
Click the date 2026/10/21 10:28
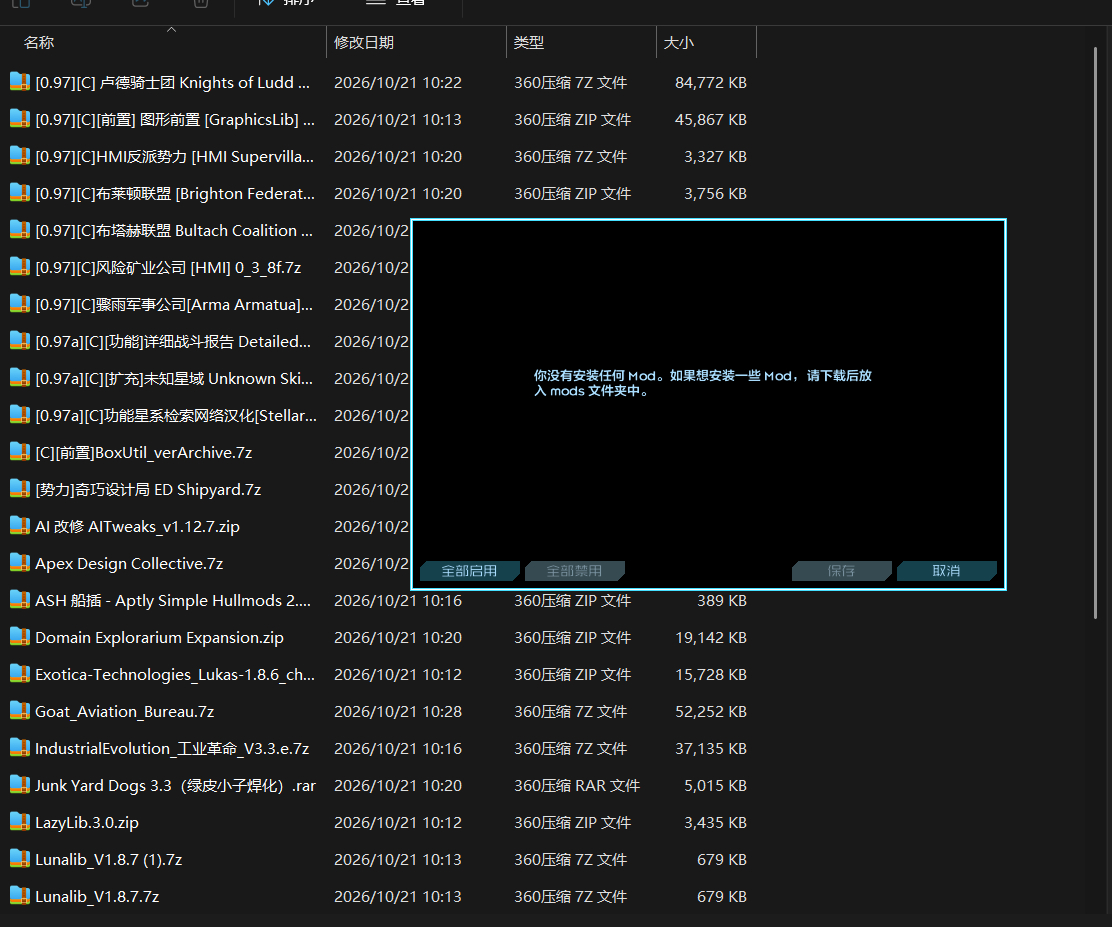coord(398,711)
